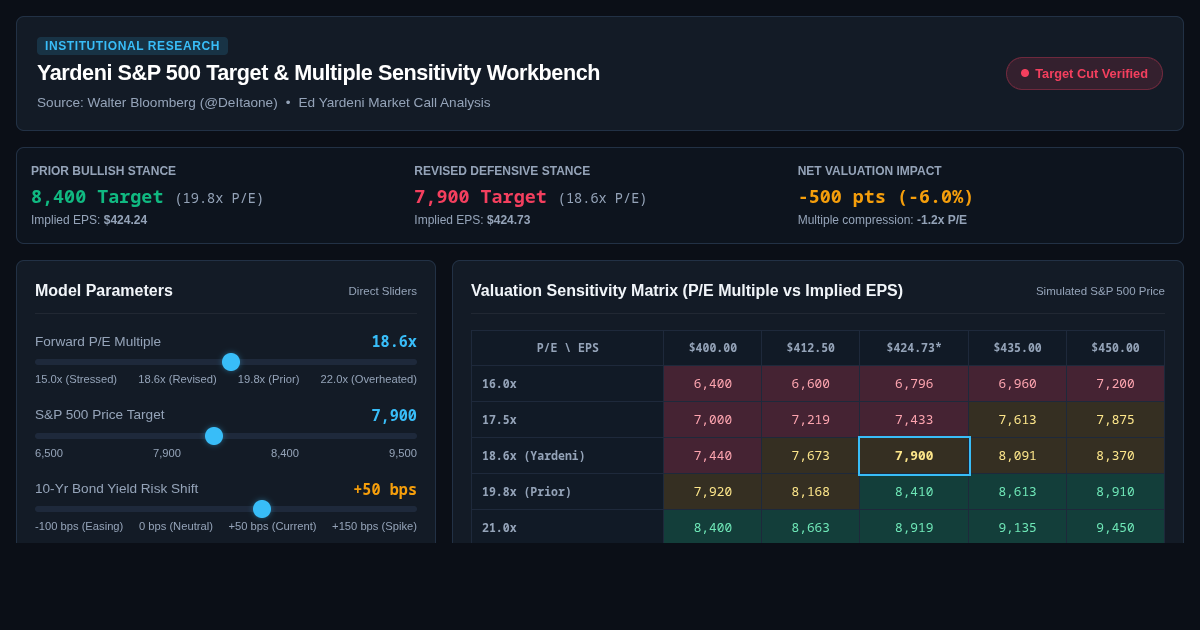Click the 18.6x (Revised) slider tick label
1200x630 pixels.
pos(177,379)
